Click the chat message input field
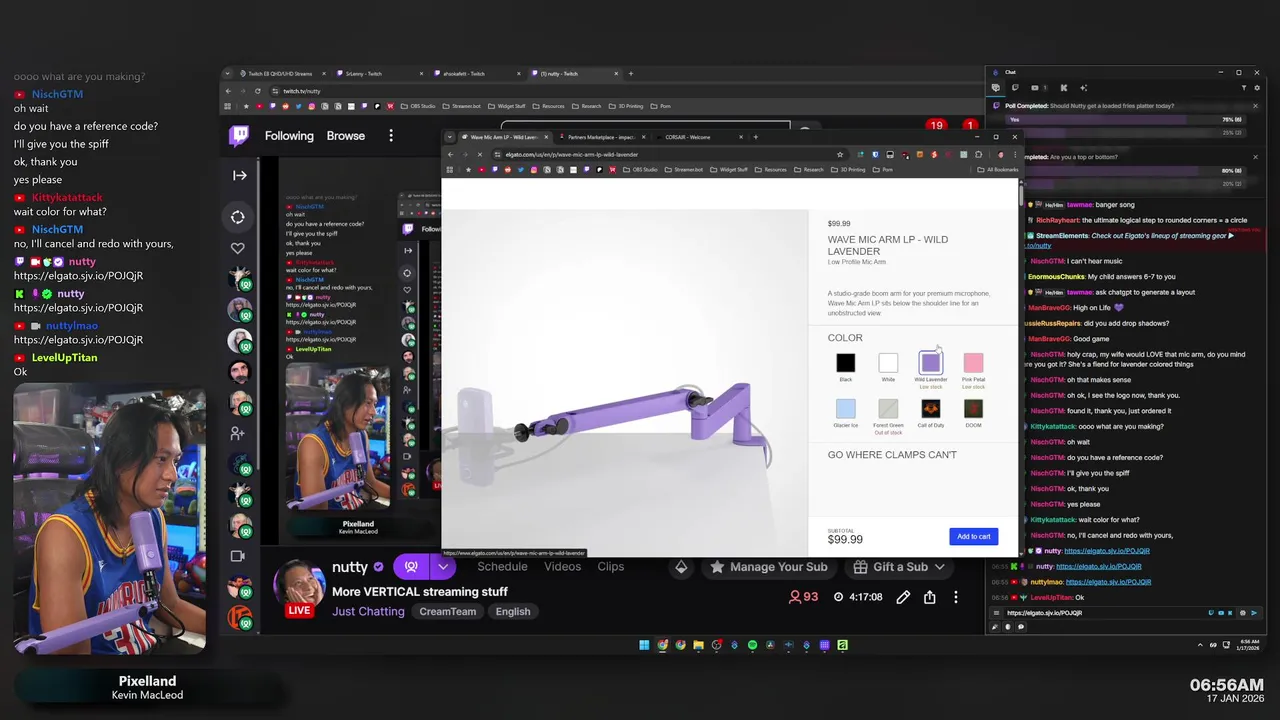The height and width of the screenshot is (720, 1280). (x=1105, y=613)
